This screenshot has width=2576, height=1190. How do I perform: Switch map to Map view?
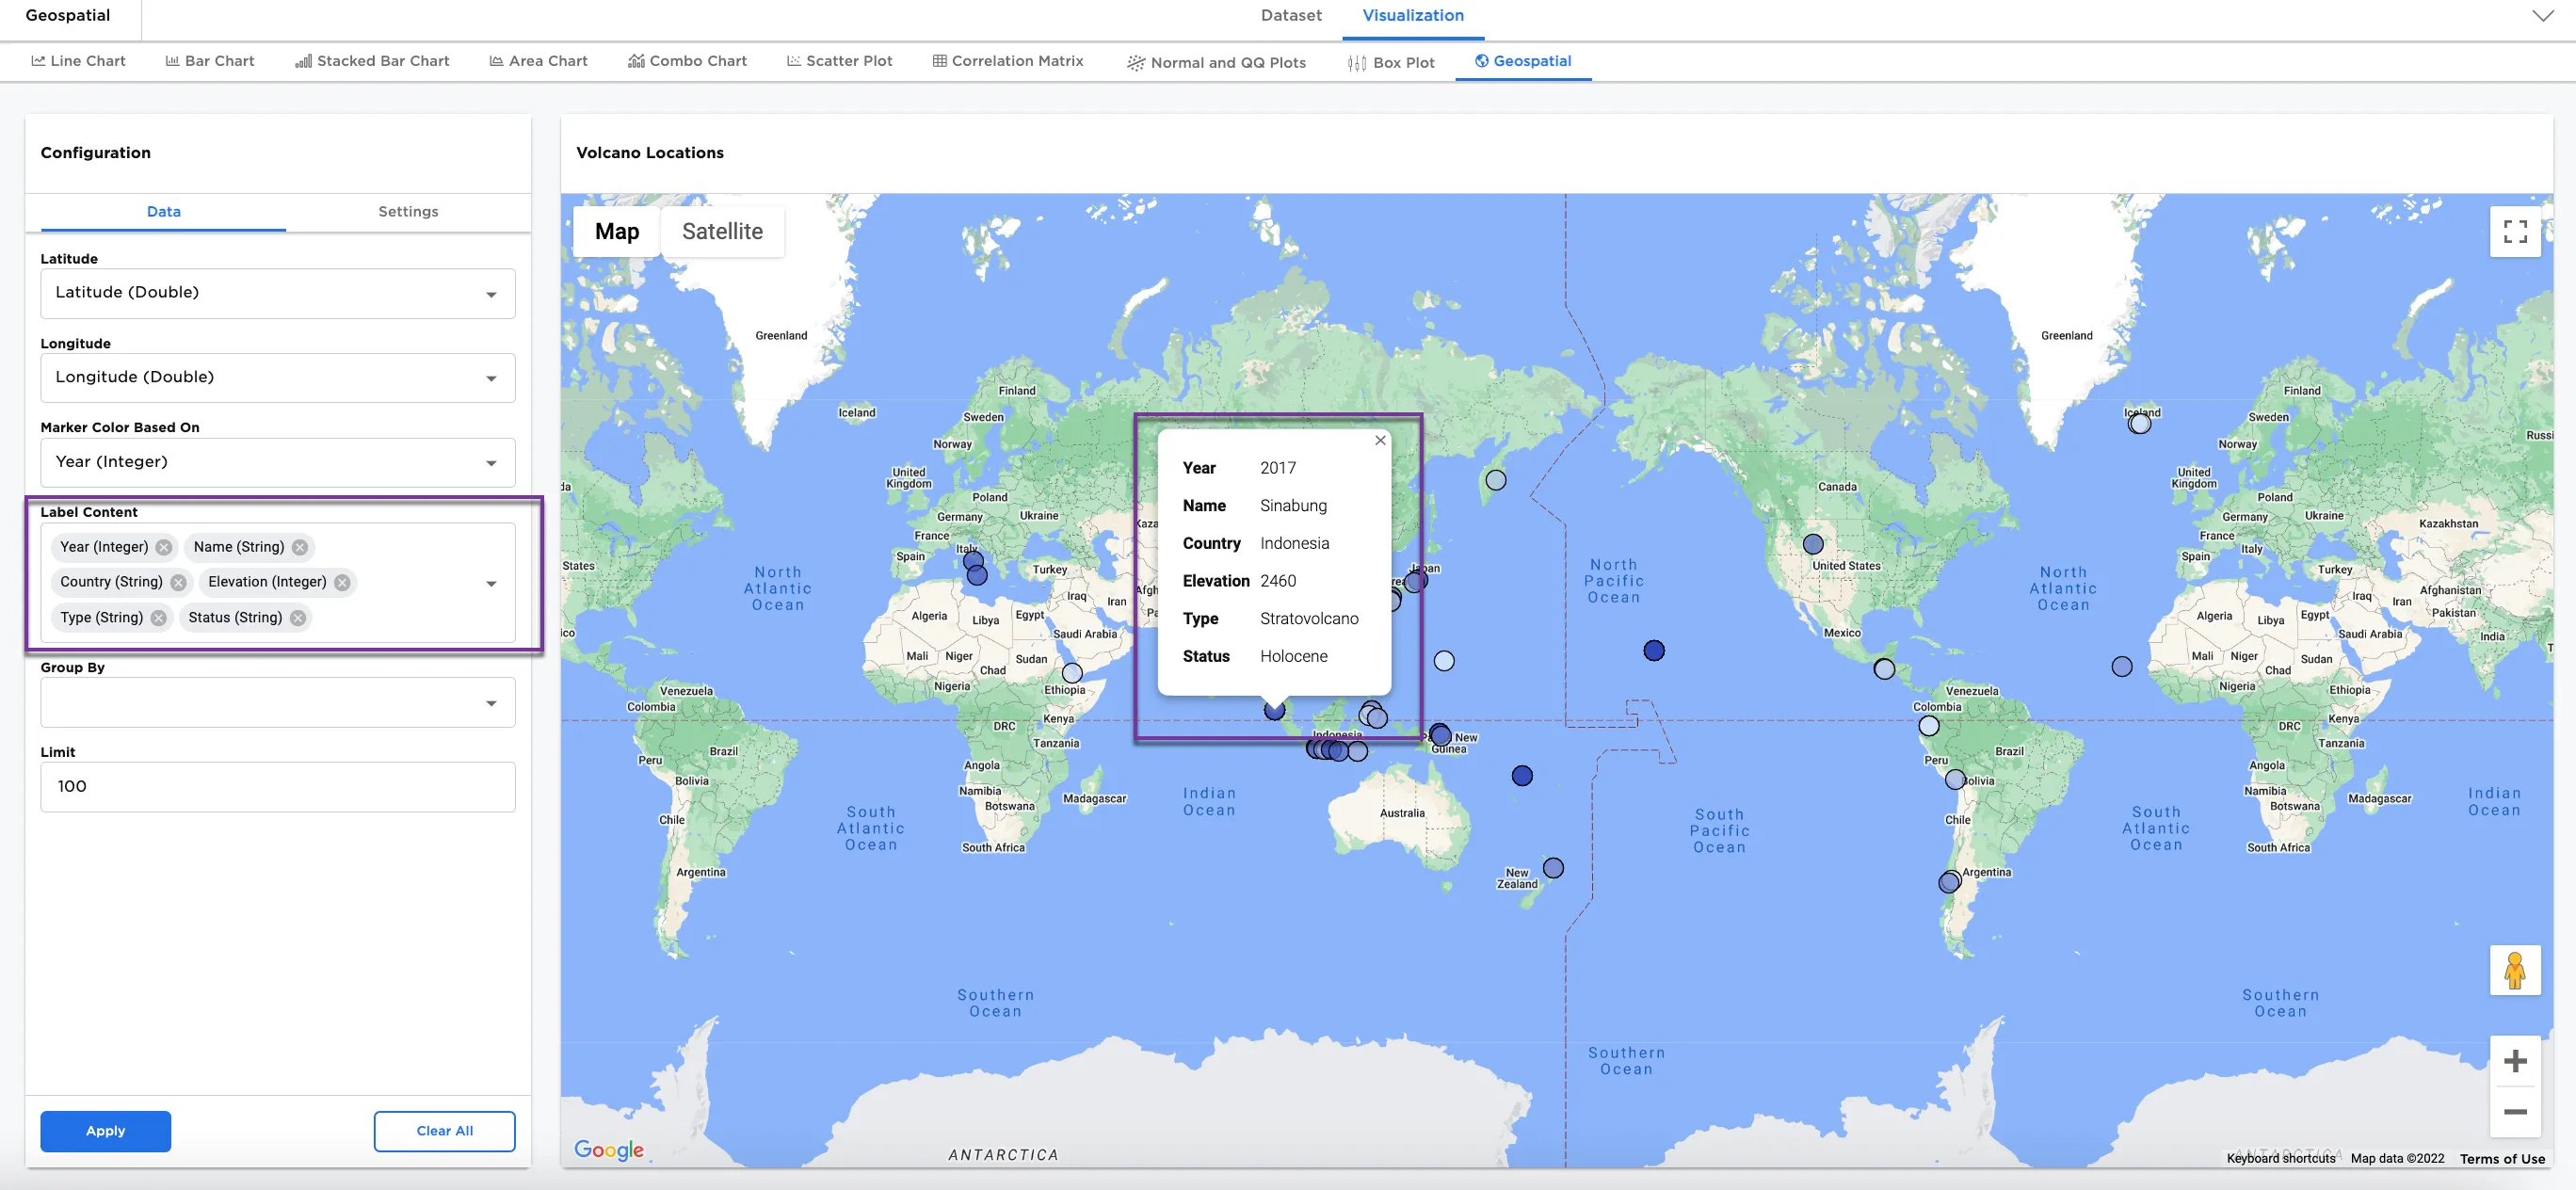617,232
